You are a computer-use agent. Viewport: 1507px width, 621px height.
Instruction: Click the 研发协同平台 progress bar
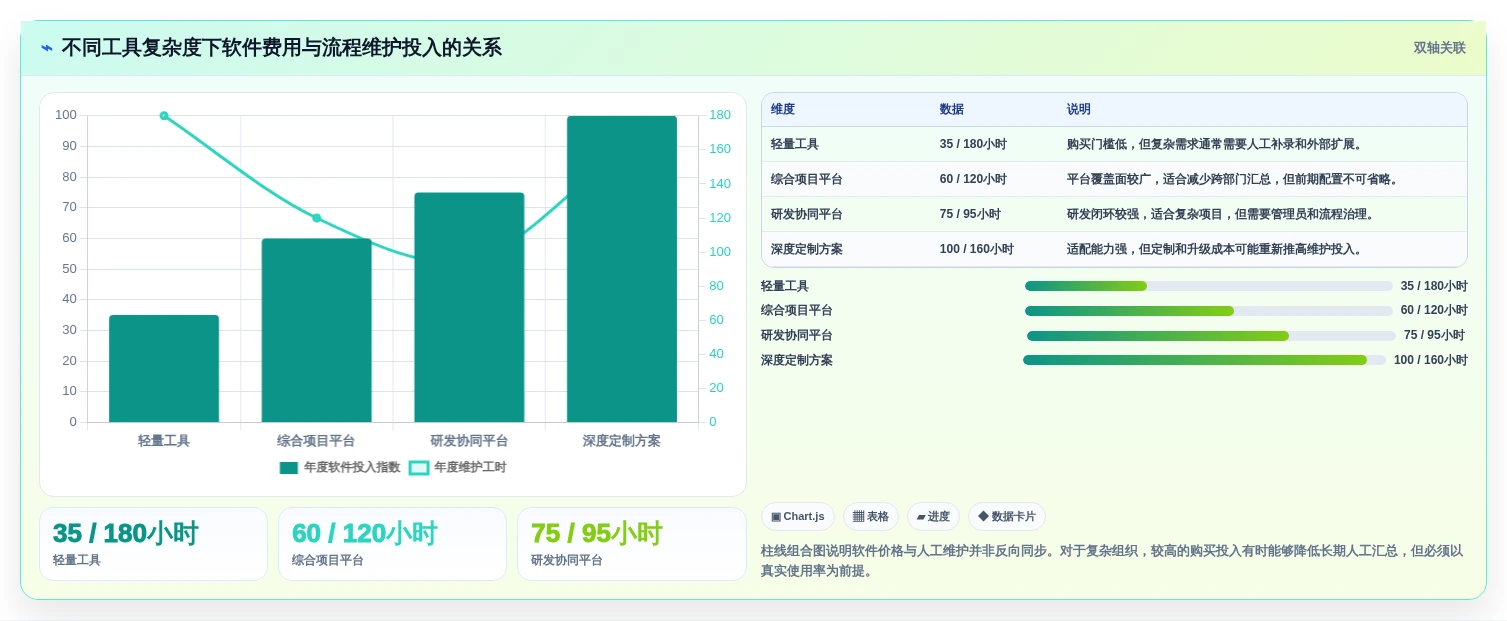point(1211,336)
